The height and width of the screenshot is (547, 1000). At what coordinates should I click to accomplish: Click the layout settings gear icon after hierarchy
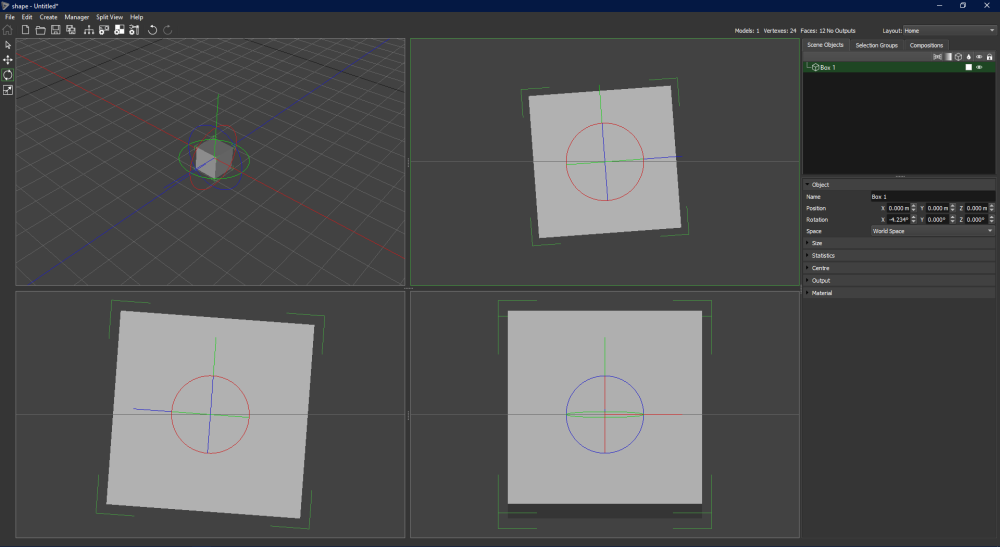pyautogui.click(x=104, y=30)
